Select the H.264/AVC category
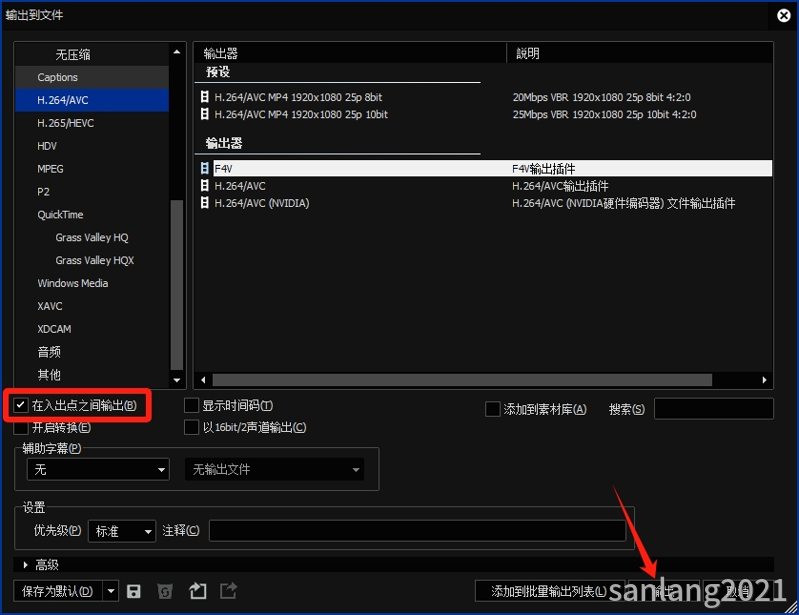799x615 pixels. tap(92, 100)
